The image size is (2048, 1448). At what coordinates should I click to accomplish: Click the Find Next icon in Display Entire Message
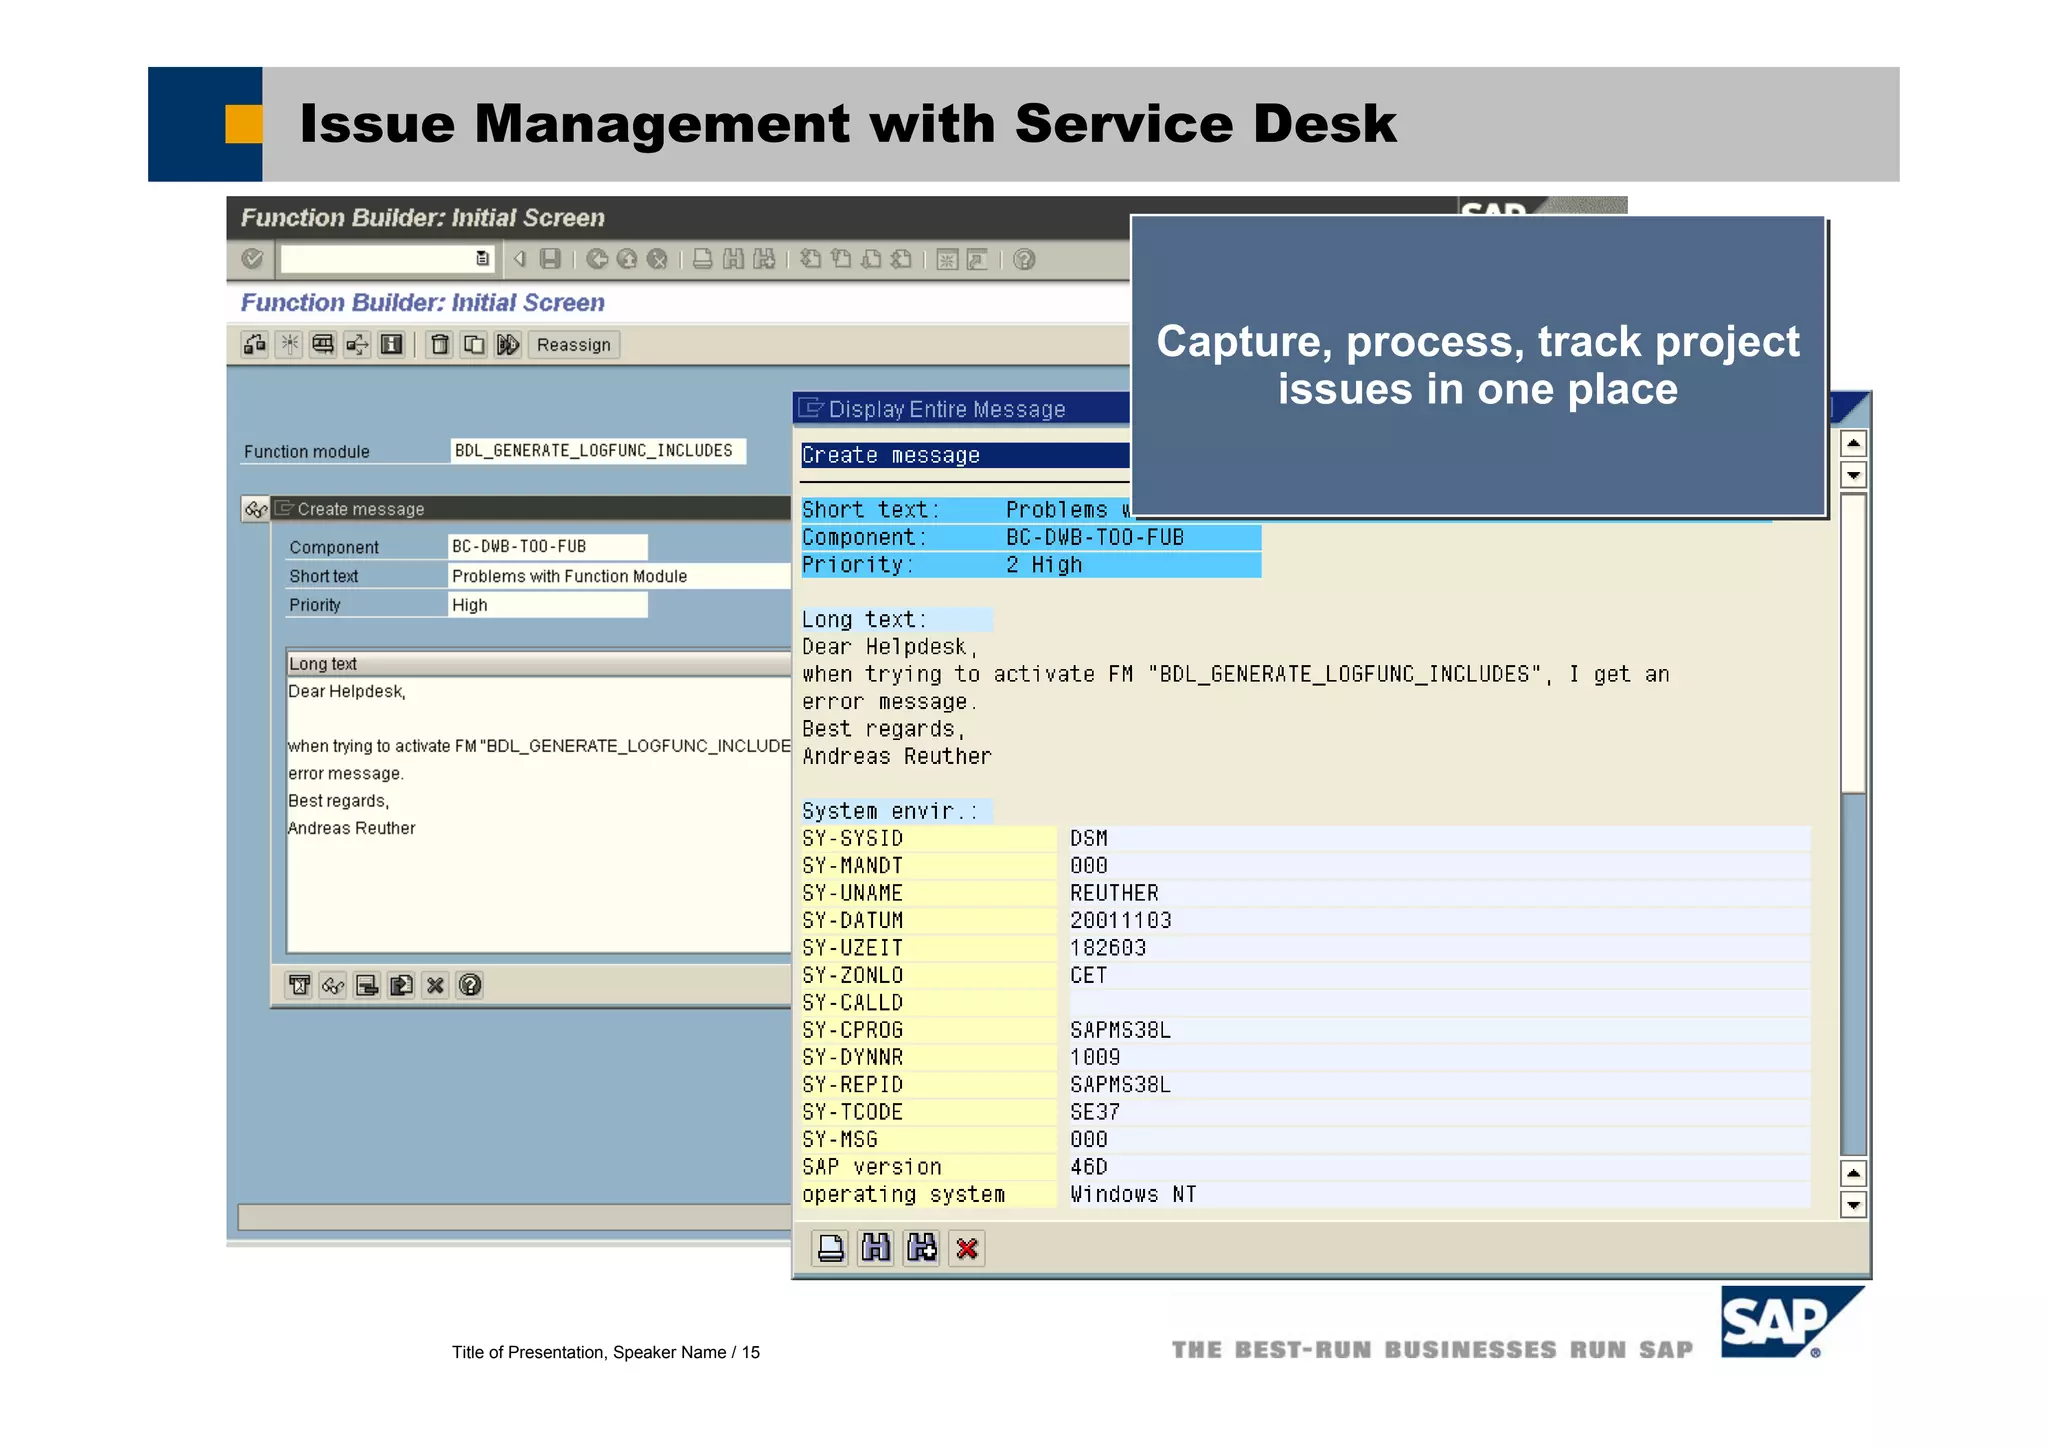coord(922,1248)
